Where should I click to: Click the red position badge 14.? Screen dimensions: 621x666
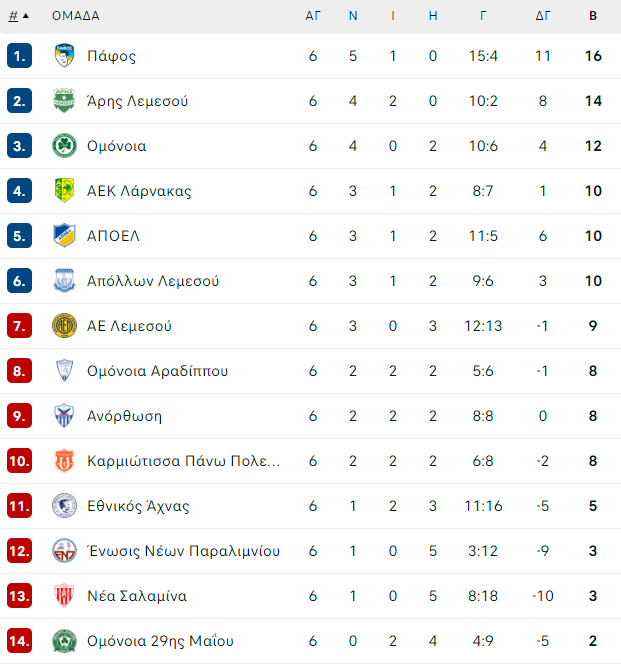[x=20, y=641]
